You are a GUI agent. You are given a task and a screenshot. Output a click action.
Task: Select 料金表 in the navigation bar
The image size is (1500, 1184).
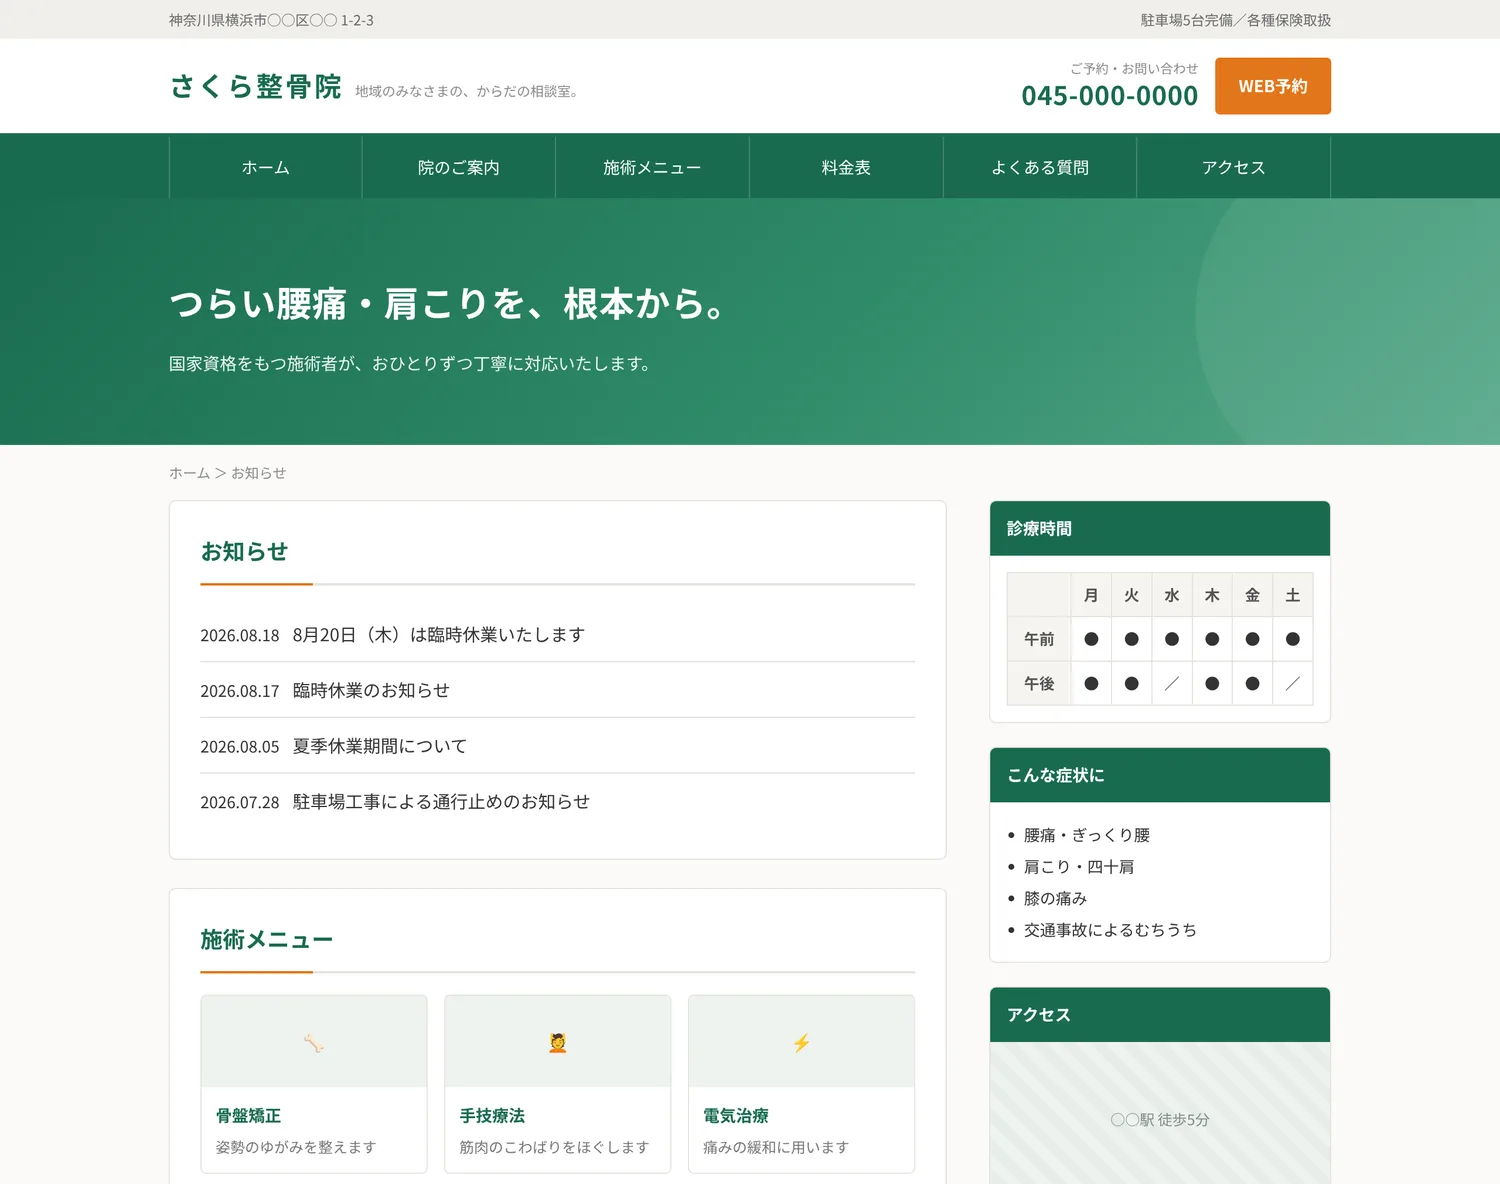[846, 168]
